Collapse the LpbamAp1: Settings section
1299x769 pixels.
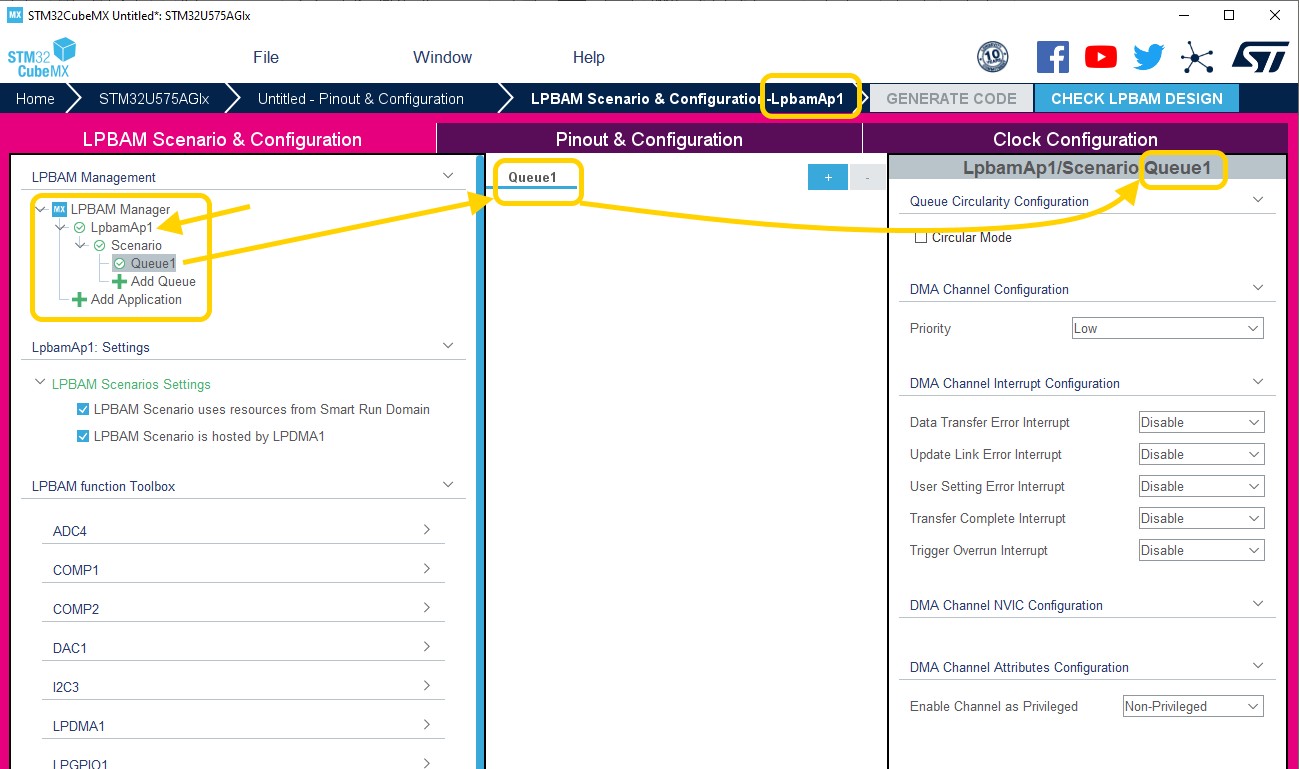point(448,346)
